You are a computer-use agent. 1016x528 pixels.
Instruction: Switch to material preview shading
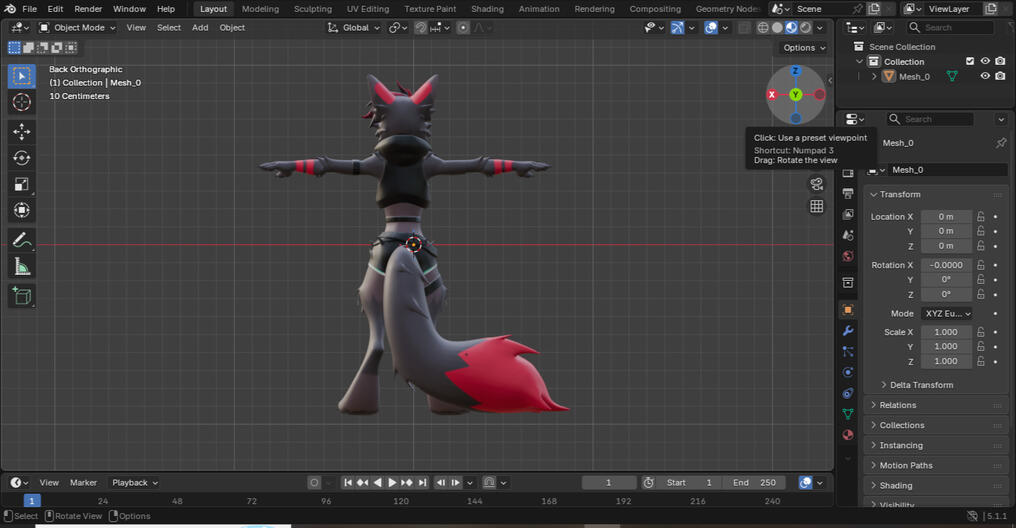coord(791,28)
